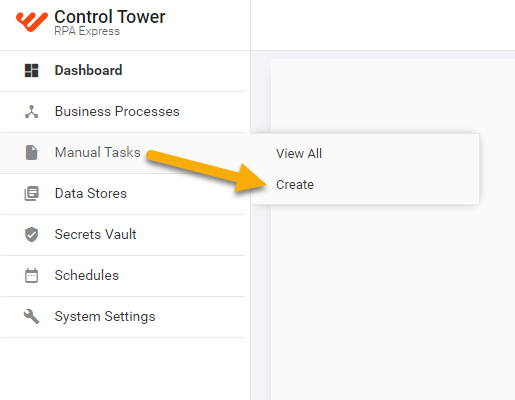Screen dimensions: 515x400
Task: Expand the Manual Tasks submenu
Action: [125, 153]
